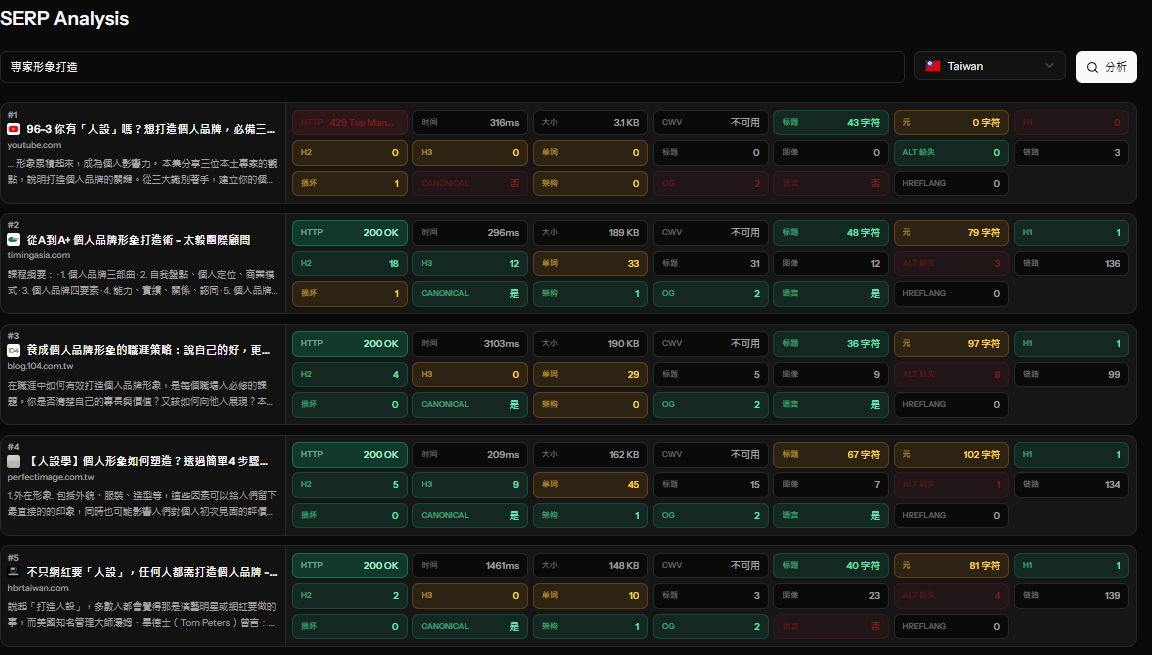
Task: Click the perfectimage.com.tw domain text
Action: 51,477
